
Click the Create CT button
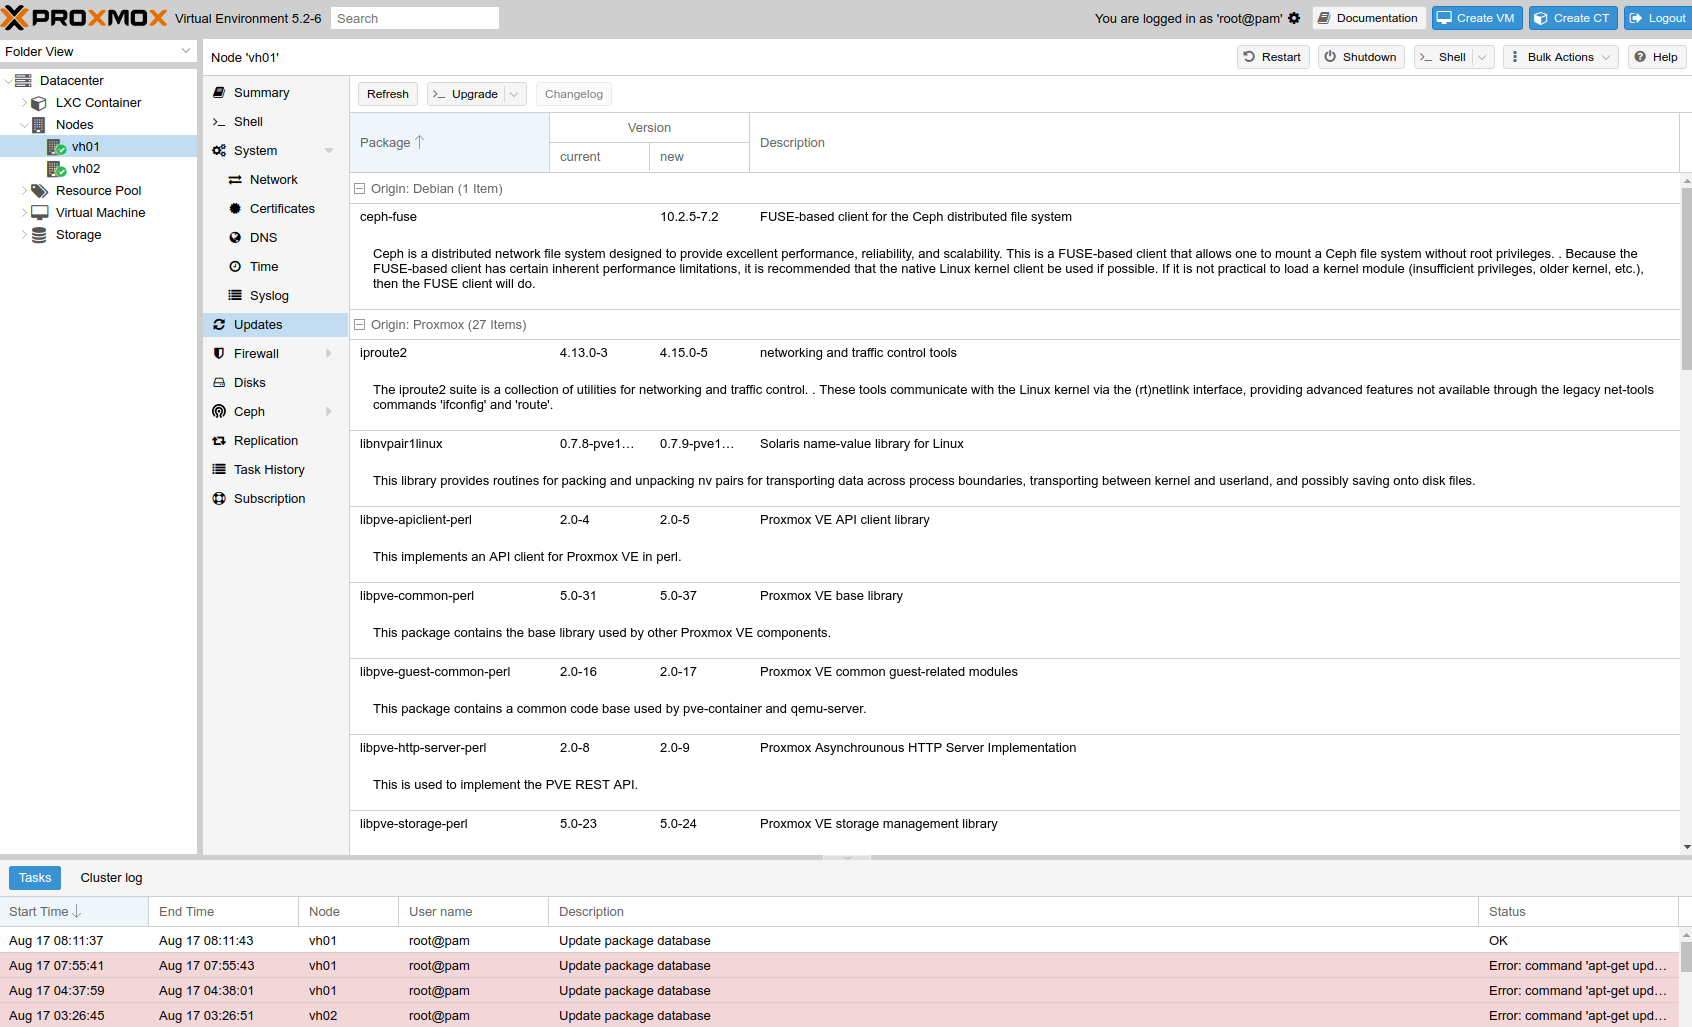[1573, 18]
